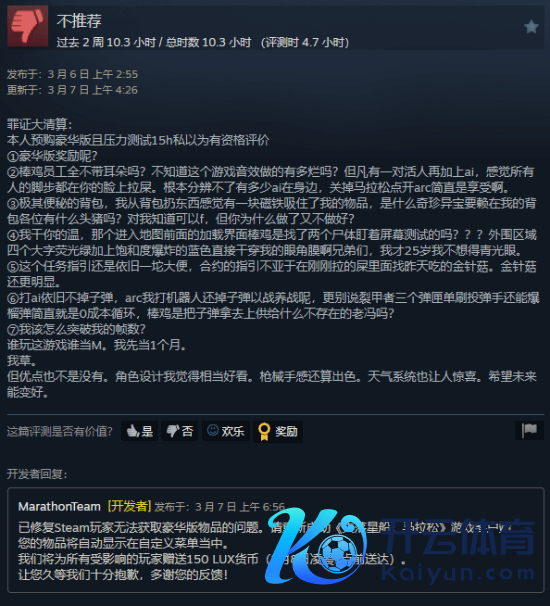Mark review helpful with 是 label
The height and width of the screenshot is (606, 550).
tap(147, 431)
